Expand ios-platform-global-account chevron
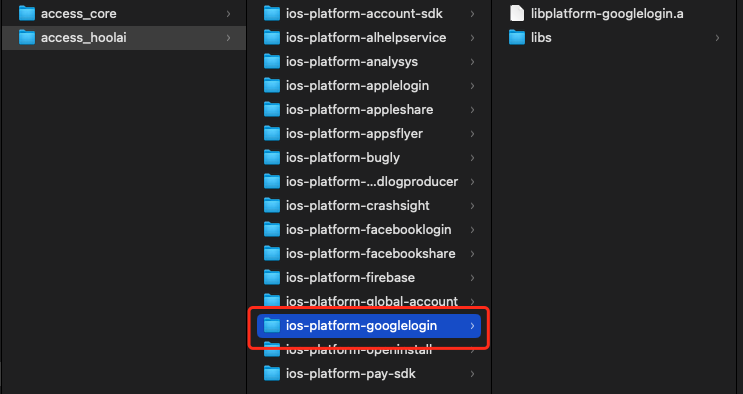The image size is (743, 394). coord(472,302)
